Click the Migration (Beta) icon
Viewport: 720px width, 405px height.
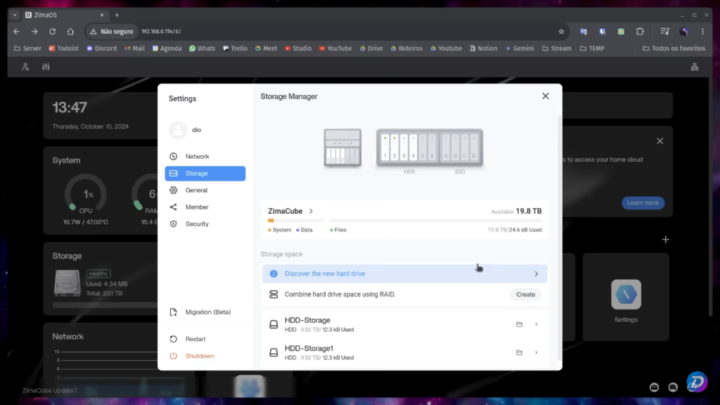(x=174, y=312)
